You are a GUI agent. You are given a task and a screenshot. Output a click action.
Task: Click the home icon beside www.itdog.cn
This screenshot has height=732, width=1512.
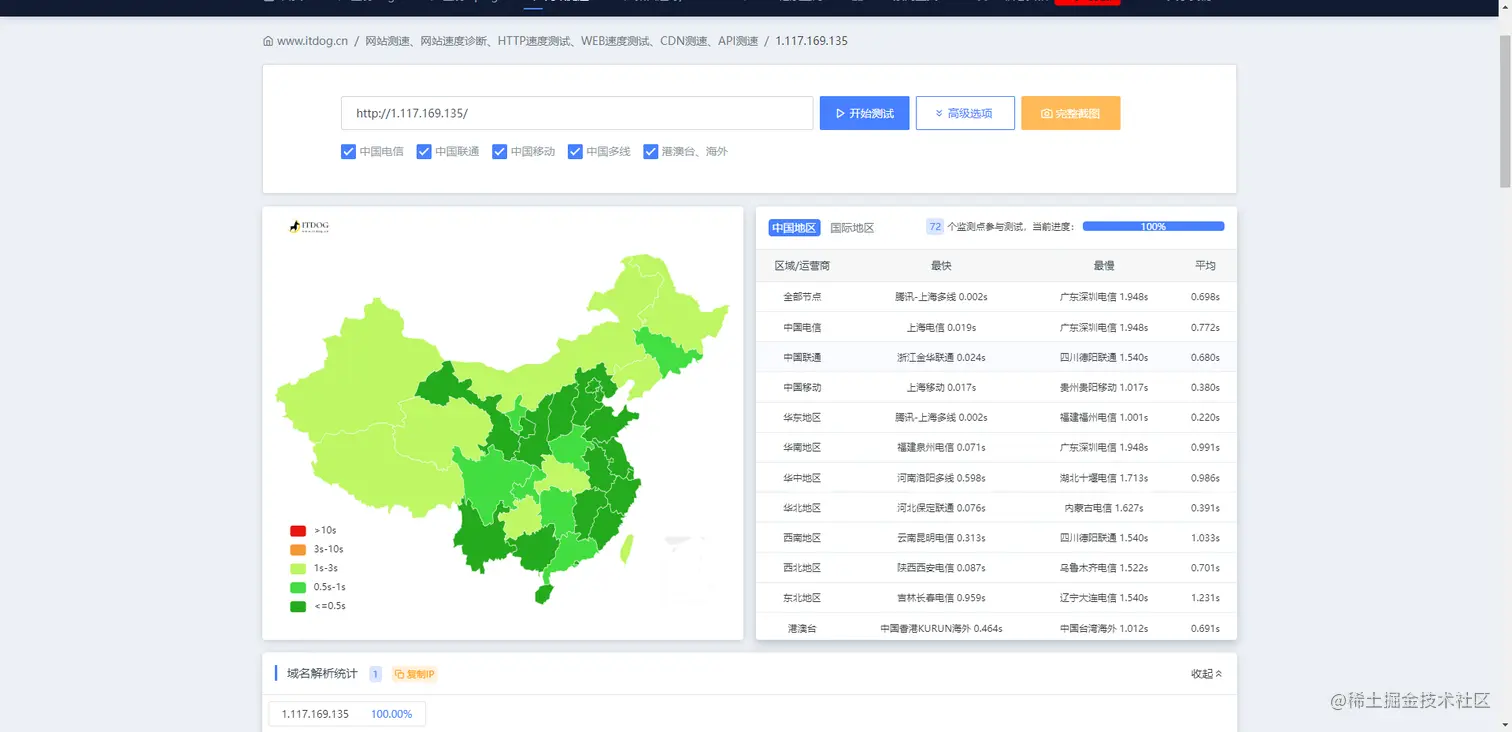(x=268, y=41)
